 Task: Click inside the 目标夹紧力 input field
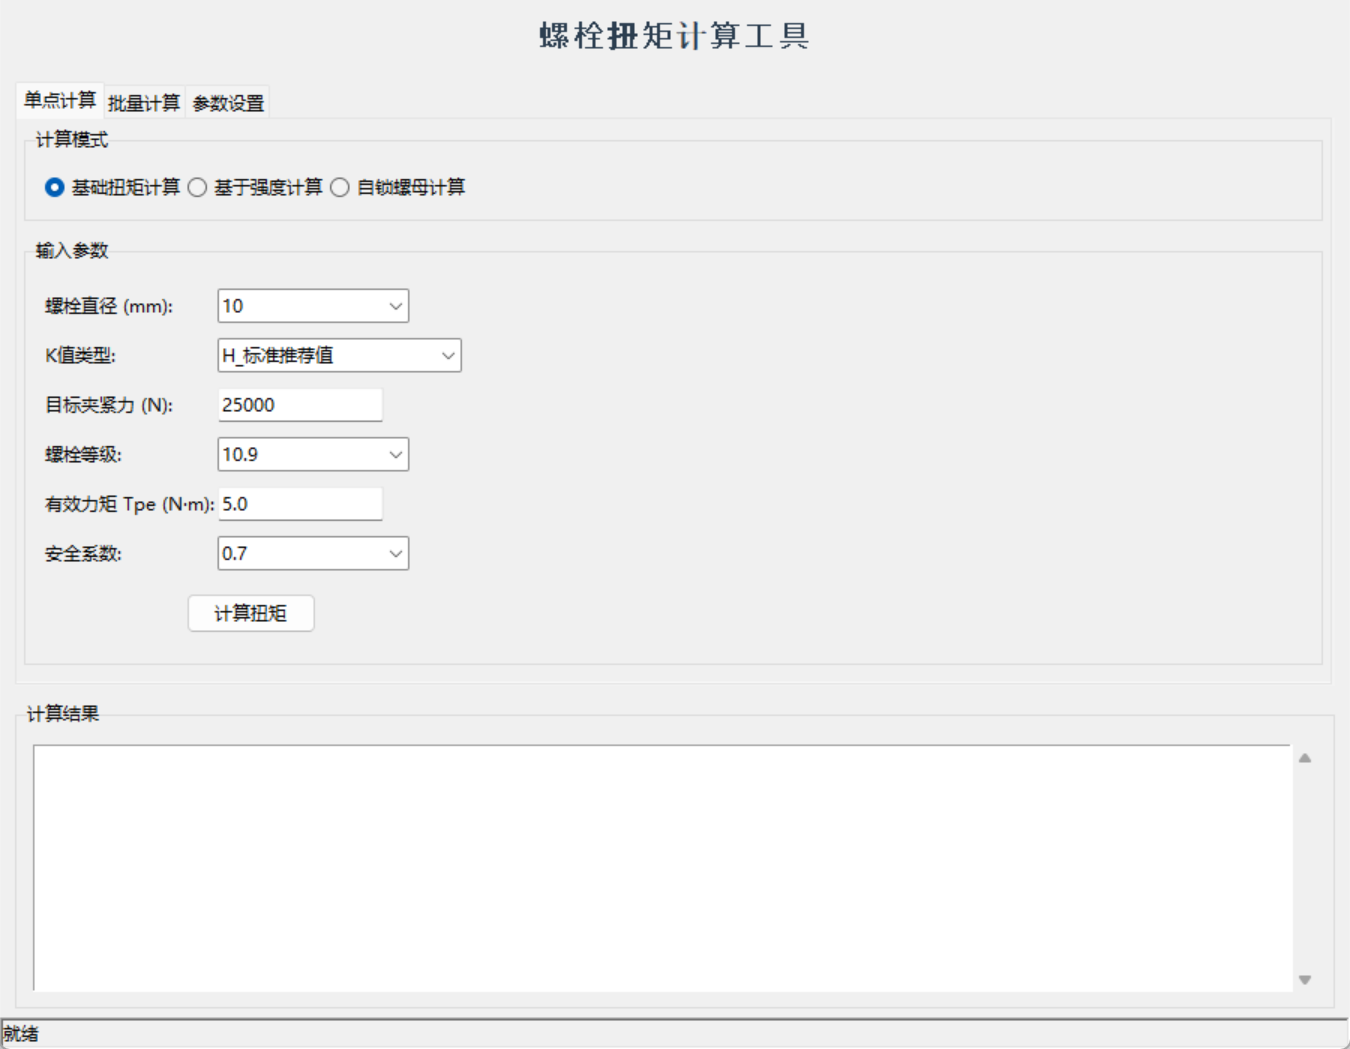coord(300,404)
